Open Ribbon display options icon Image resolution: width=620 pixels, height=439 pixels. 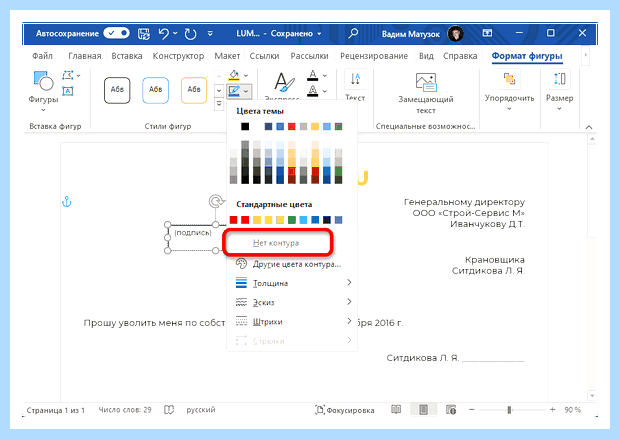click(x=487, y=33)
